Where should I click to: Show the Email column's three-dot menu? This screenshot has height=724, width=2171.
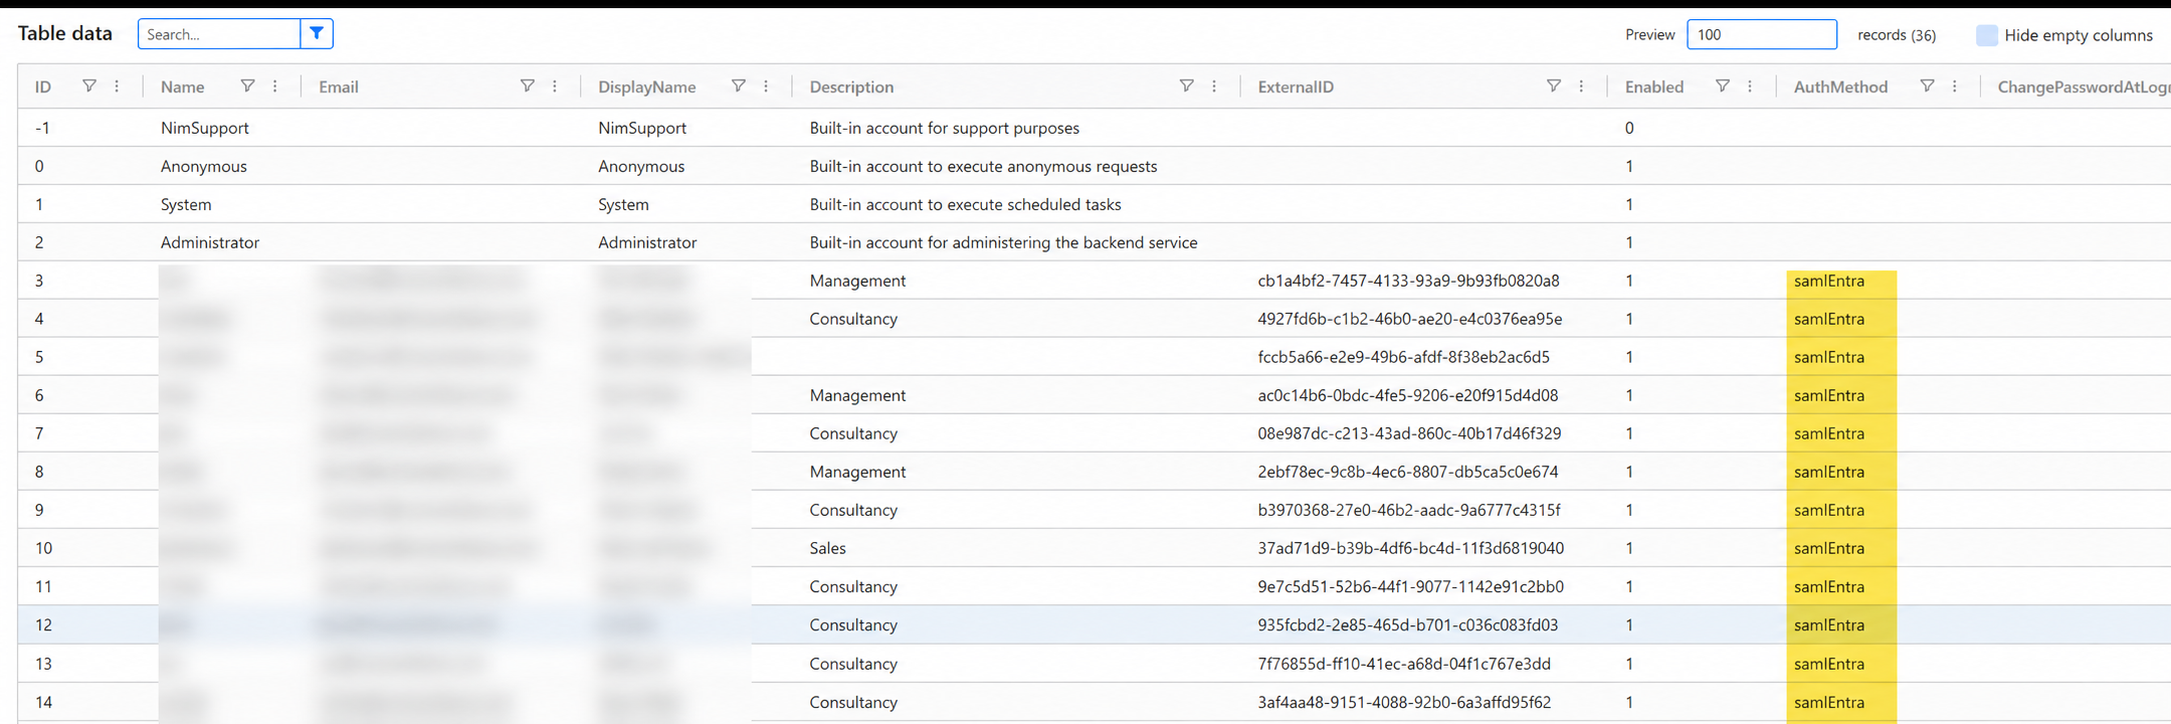point(555,86)
